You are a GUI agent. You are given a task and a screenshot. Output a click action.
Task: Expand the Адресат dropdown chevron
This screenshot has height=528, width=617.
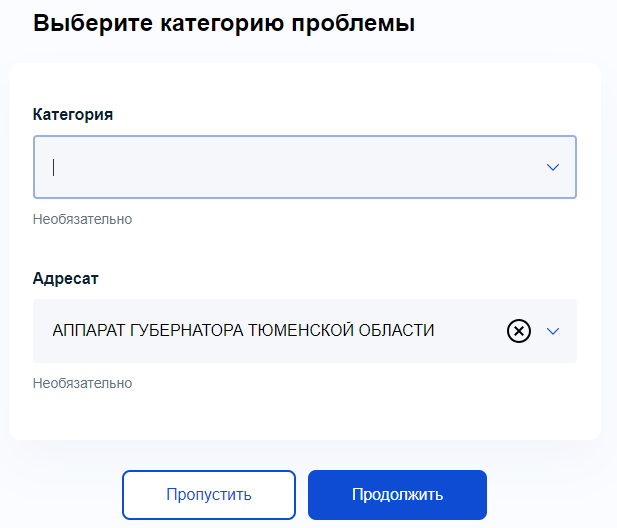(x=553, y=331)
